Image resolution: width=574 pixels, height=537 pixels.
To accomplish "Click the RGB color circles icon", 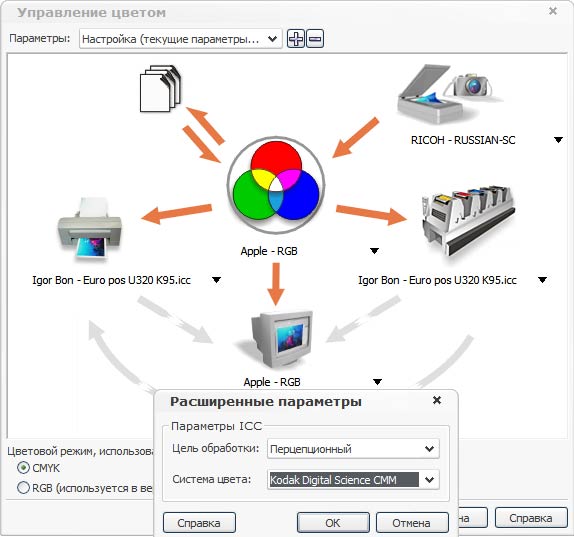I will coord(276,185).
